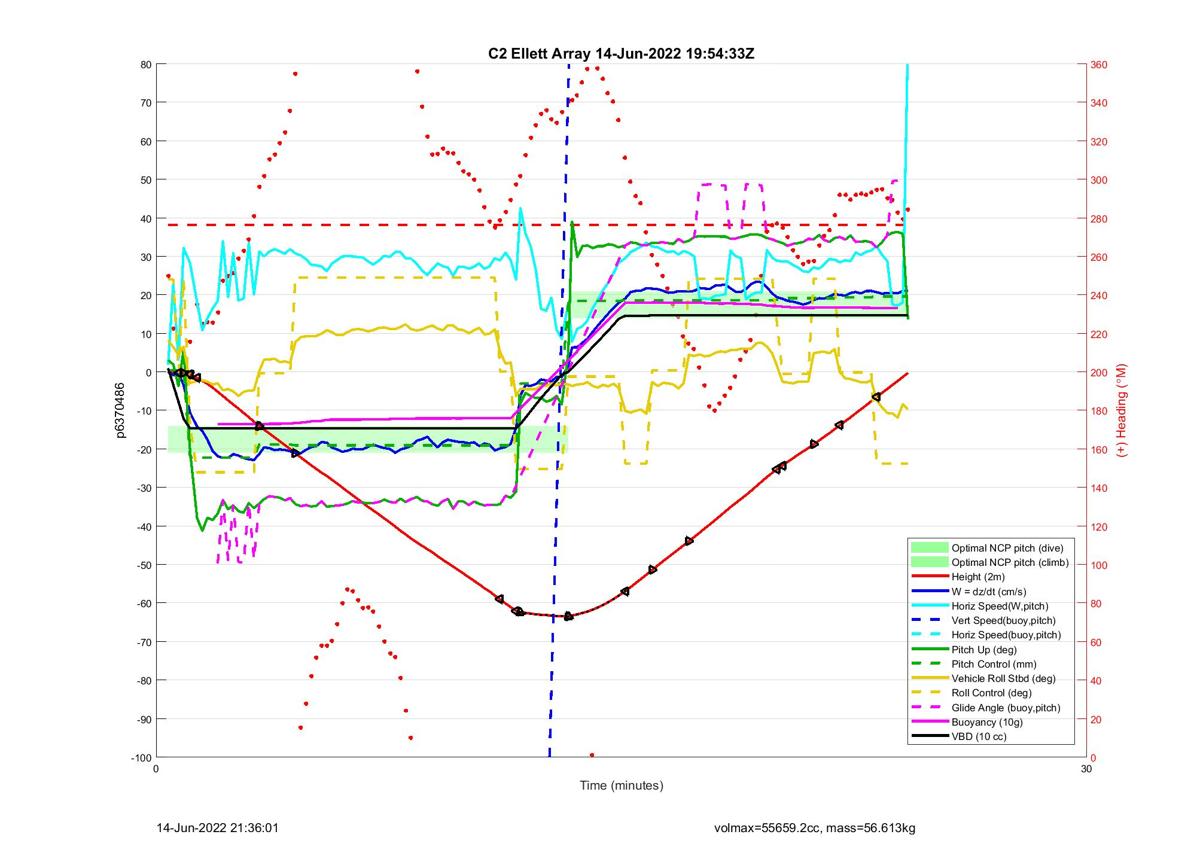Select the red '340' heading tick label
This screenshot has width=1200, height=851.
tap(1101, 103)
